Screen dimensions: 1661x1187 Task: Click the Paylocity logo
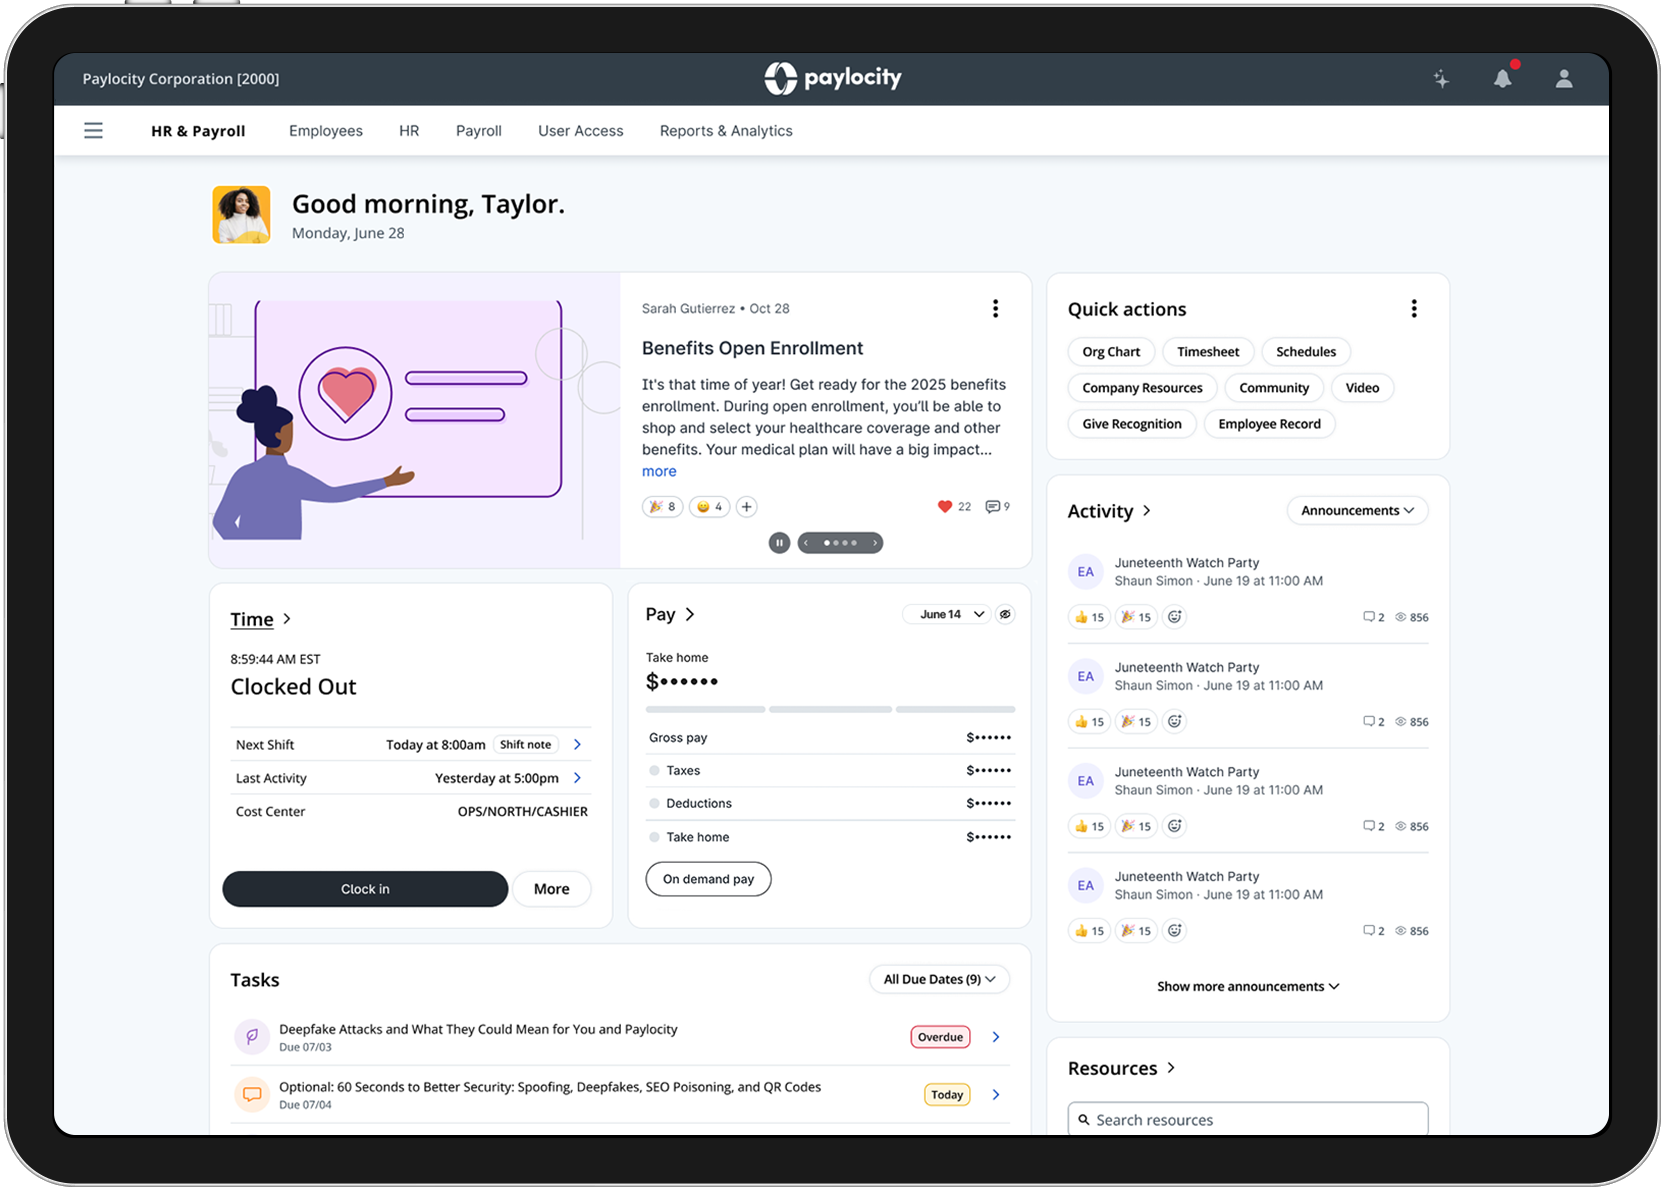(833, 78)
